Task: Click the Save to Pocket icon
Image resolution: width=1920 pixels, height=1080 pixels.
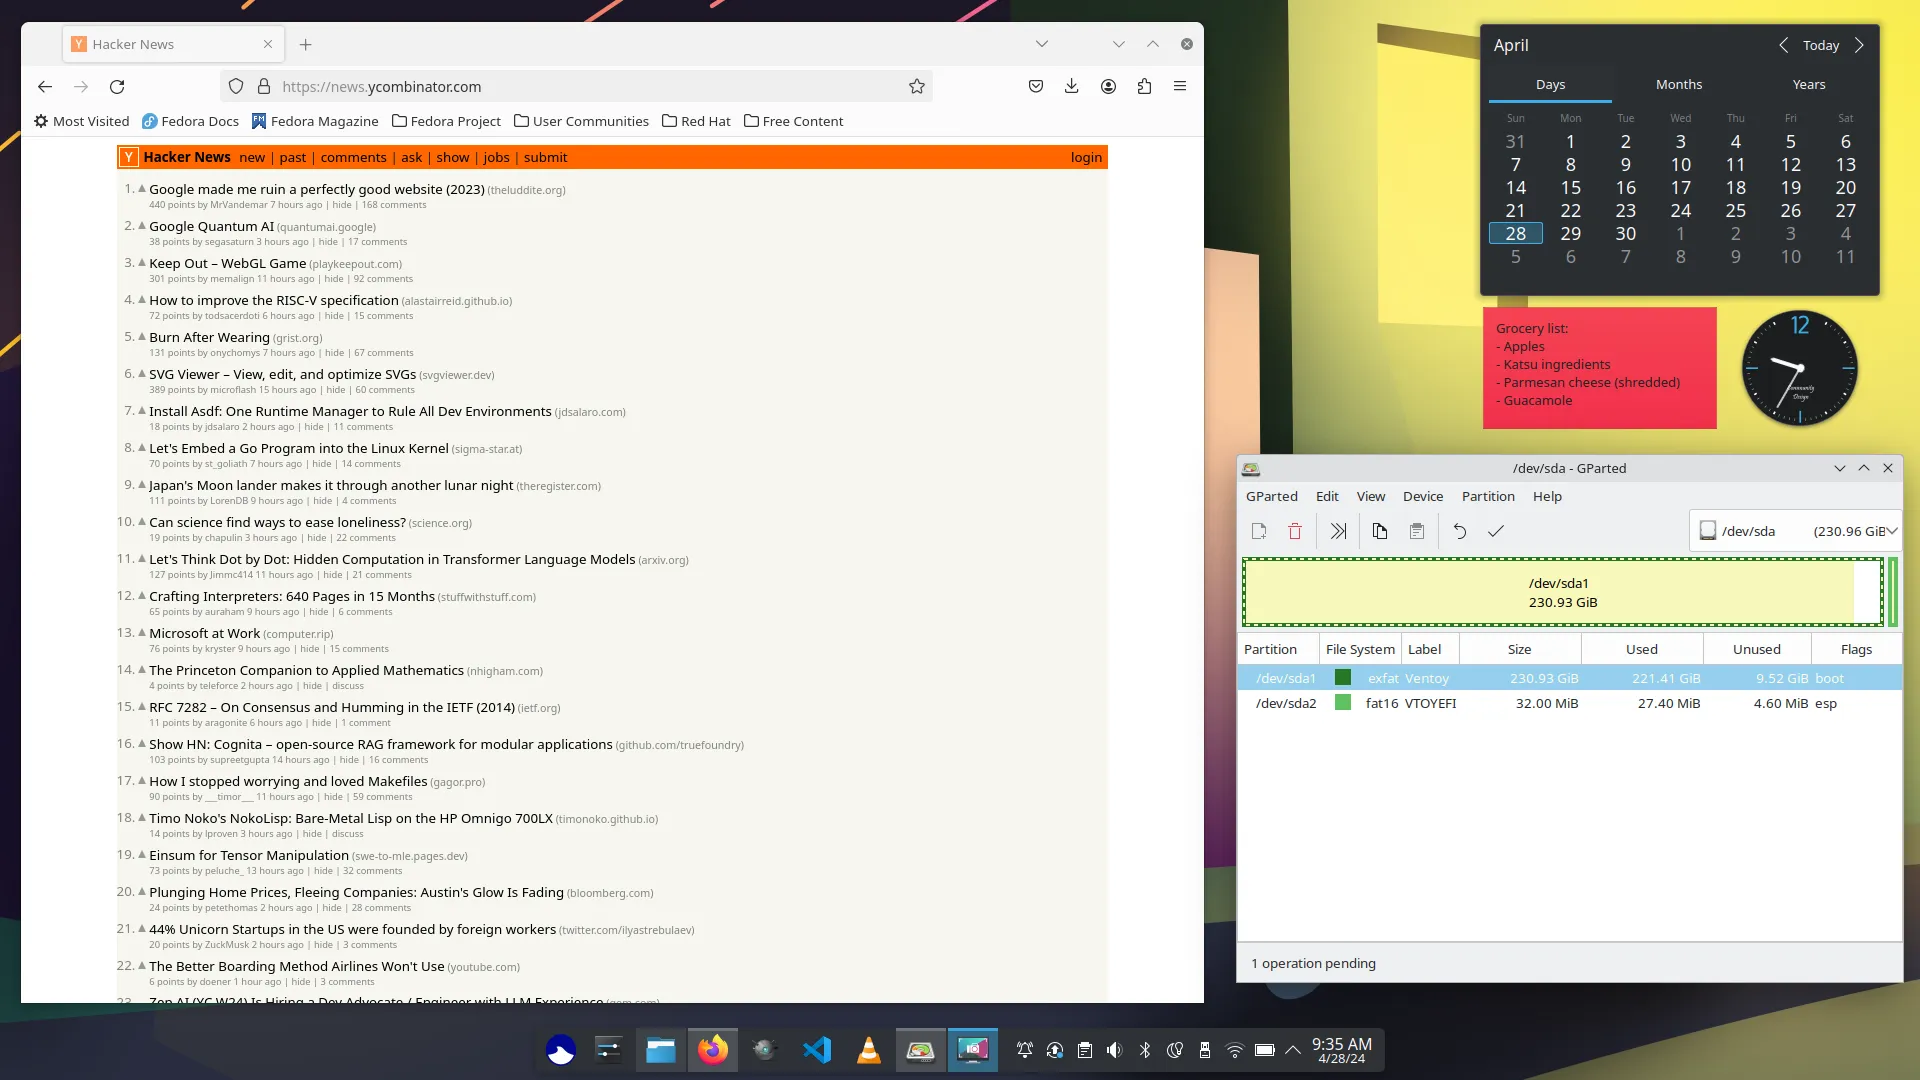Action: point(1036,87)
